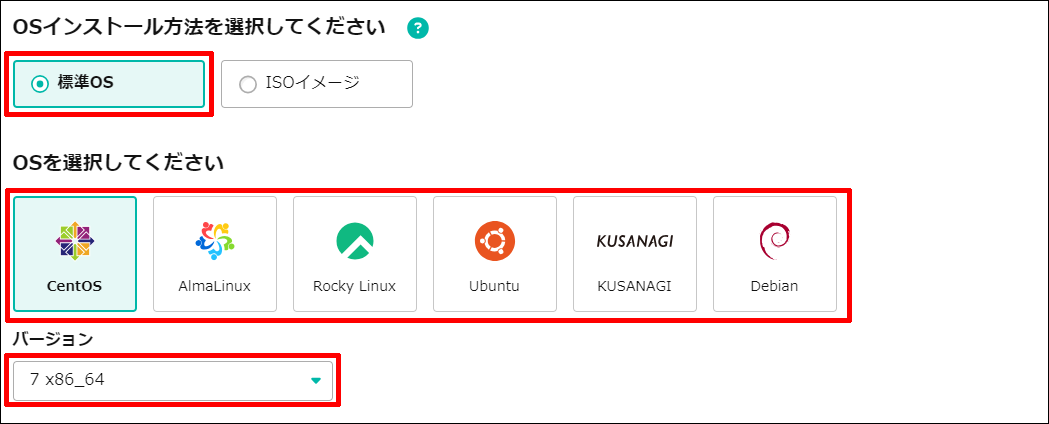Choose the Rocky Linux green logo

pos(355,241)
